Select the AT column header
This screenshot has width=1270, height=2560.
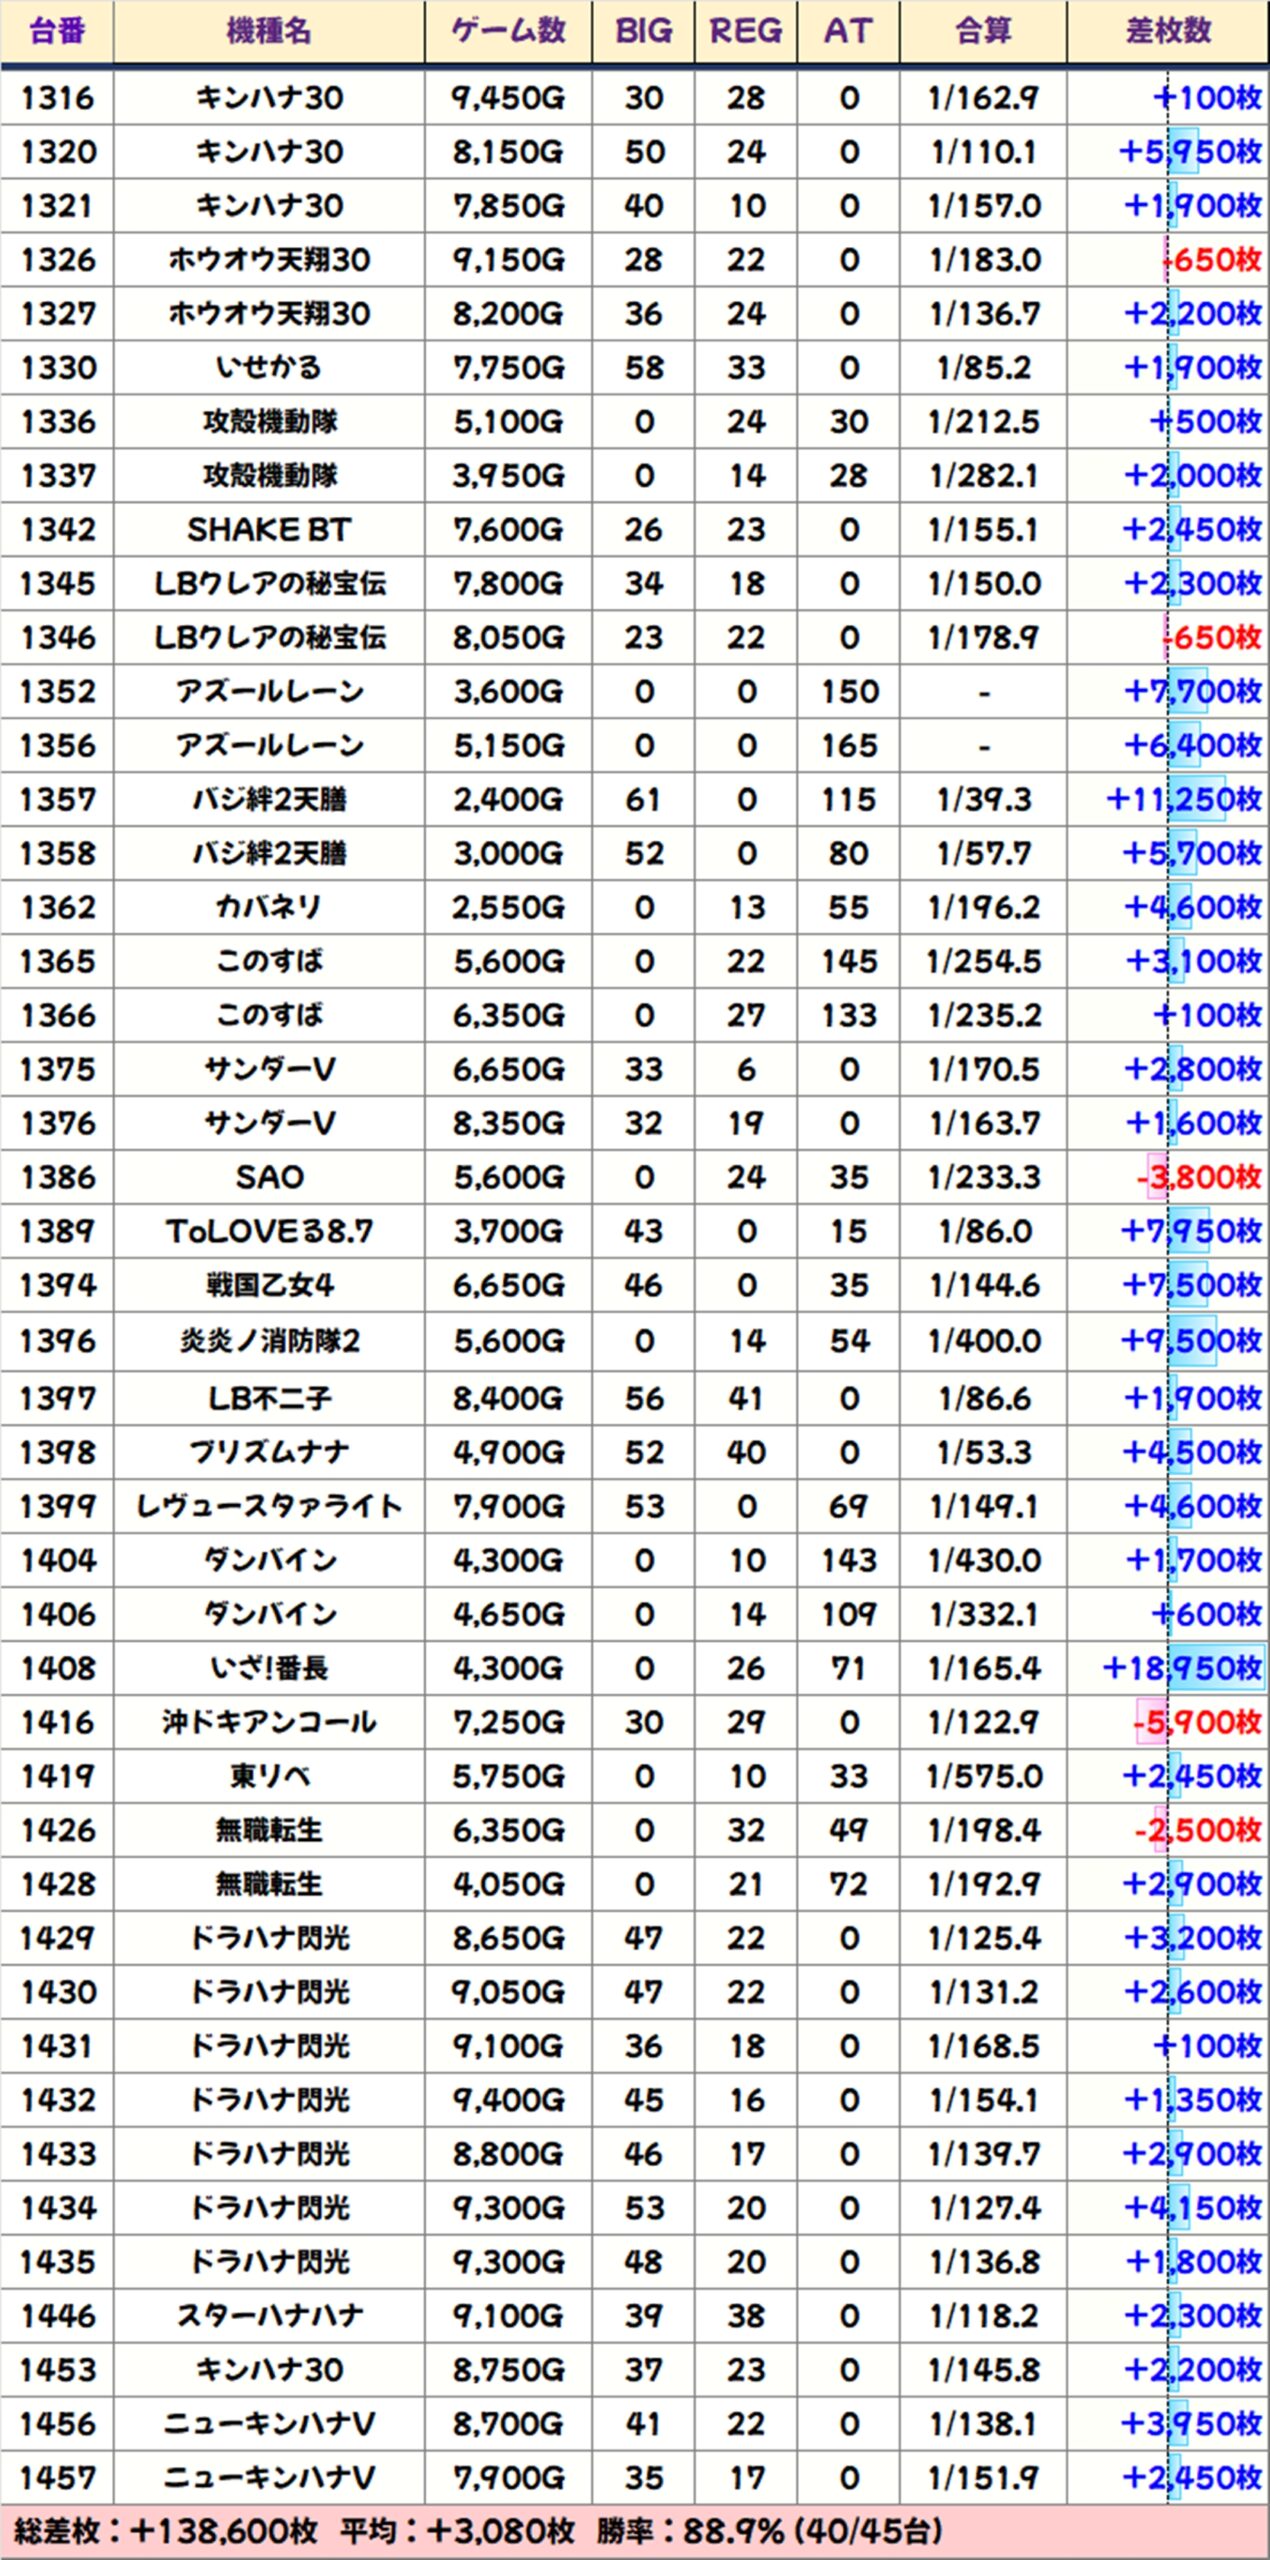[848, 32]
